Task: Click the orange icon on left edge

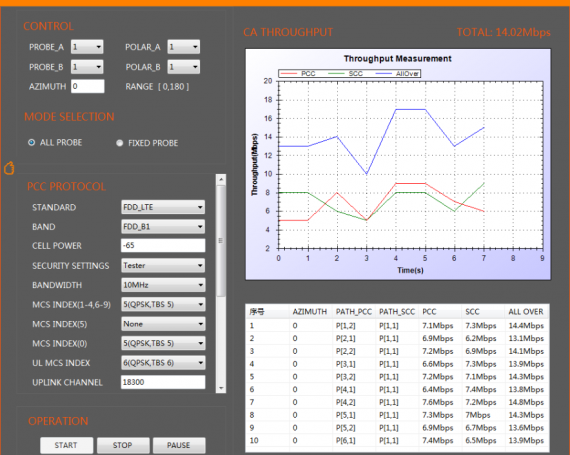Action: tap(9, 168)
